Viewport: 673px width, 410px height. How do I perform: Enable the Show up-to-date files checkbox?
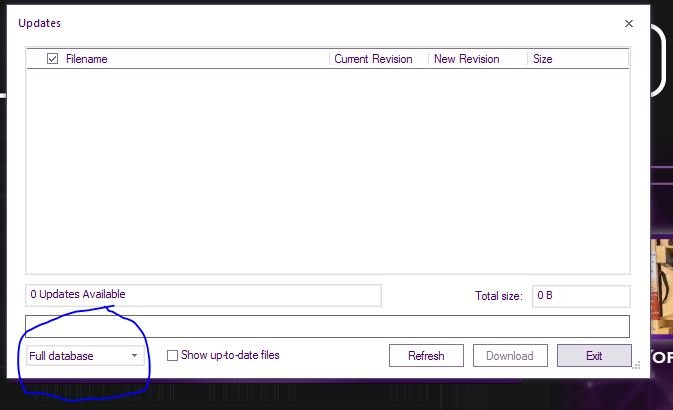click(172, 355)
